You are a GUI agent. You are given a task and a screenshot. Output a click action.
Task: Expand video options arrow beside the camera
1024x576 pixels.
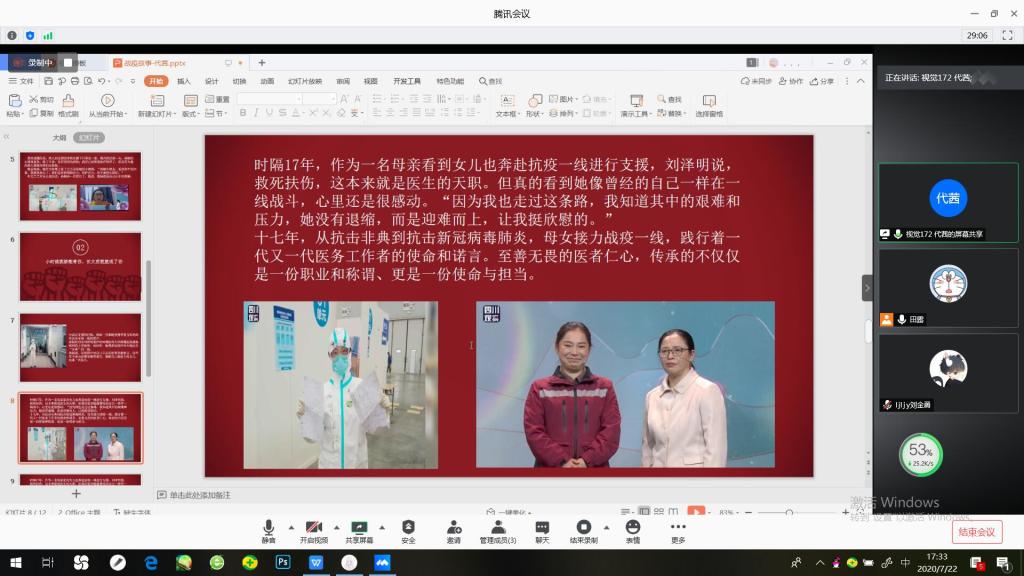(x=336, y=527)
